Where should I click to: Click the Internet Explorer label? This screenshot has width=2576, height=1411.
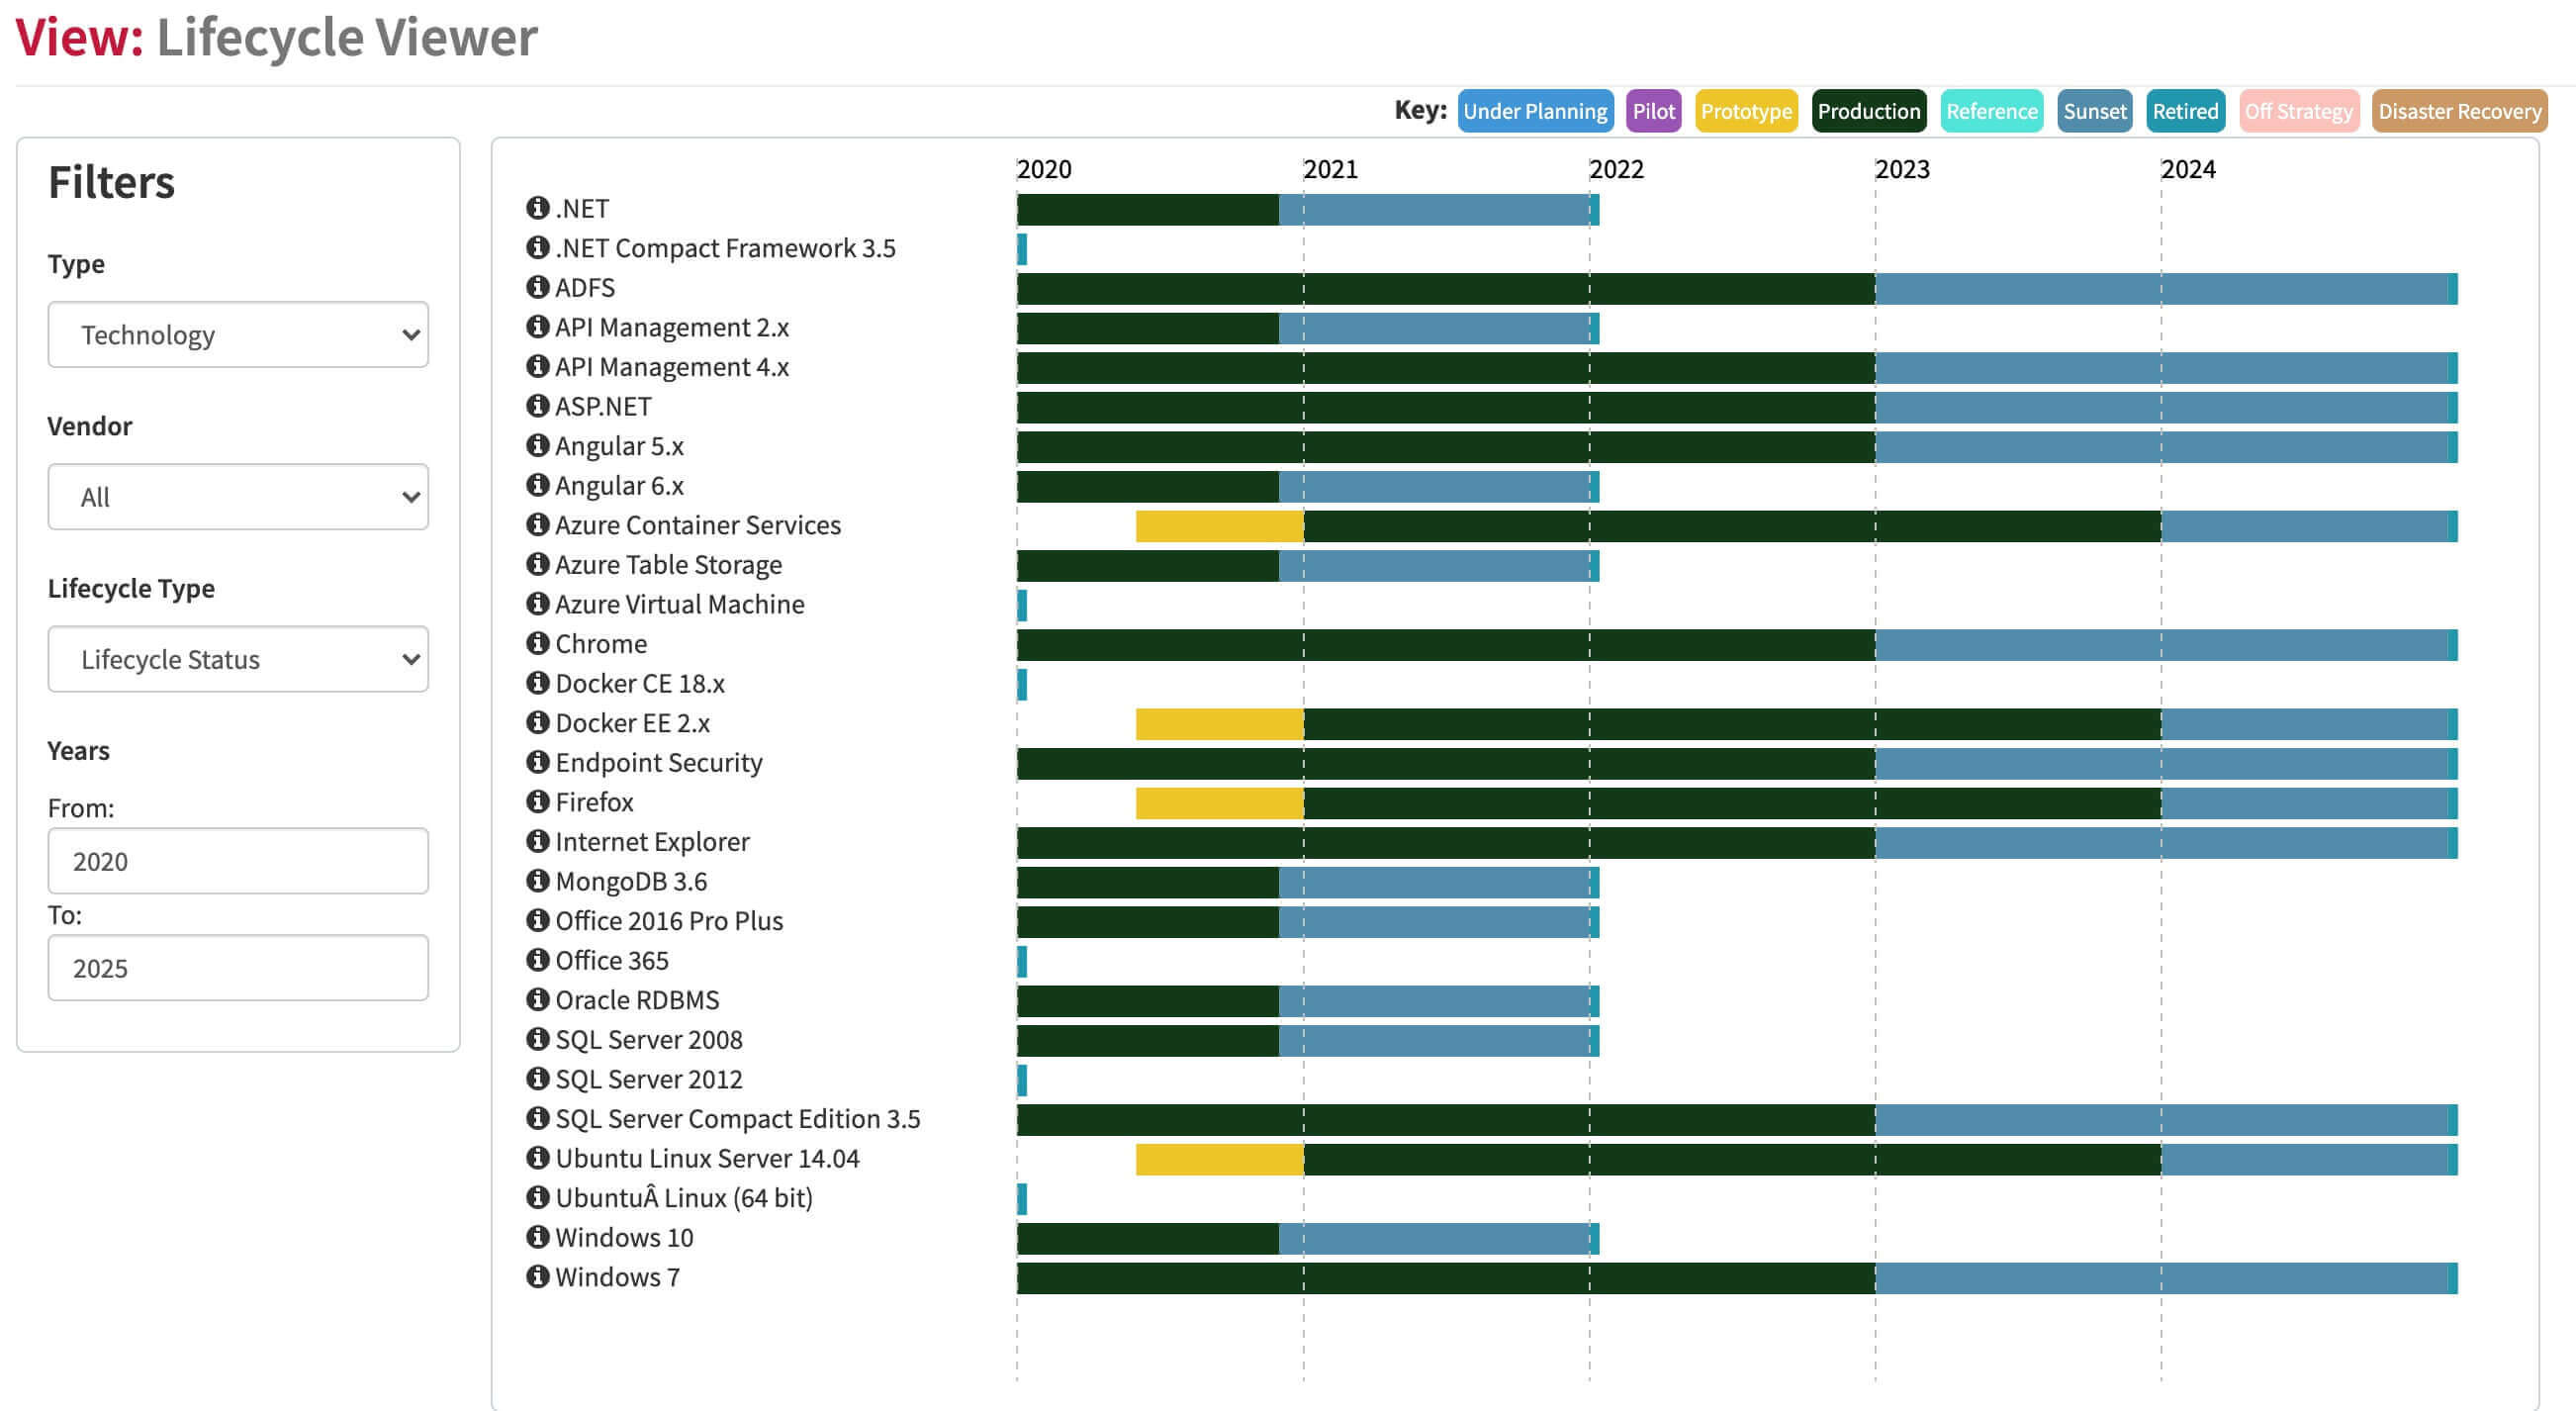tap(652, 842)
